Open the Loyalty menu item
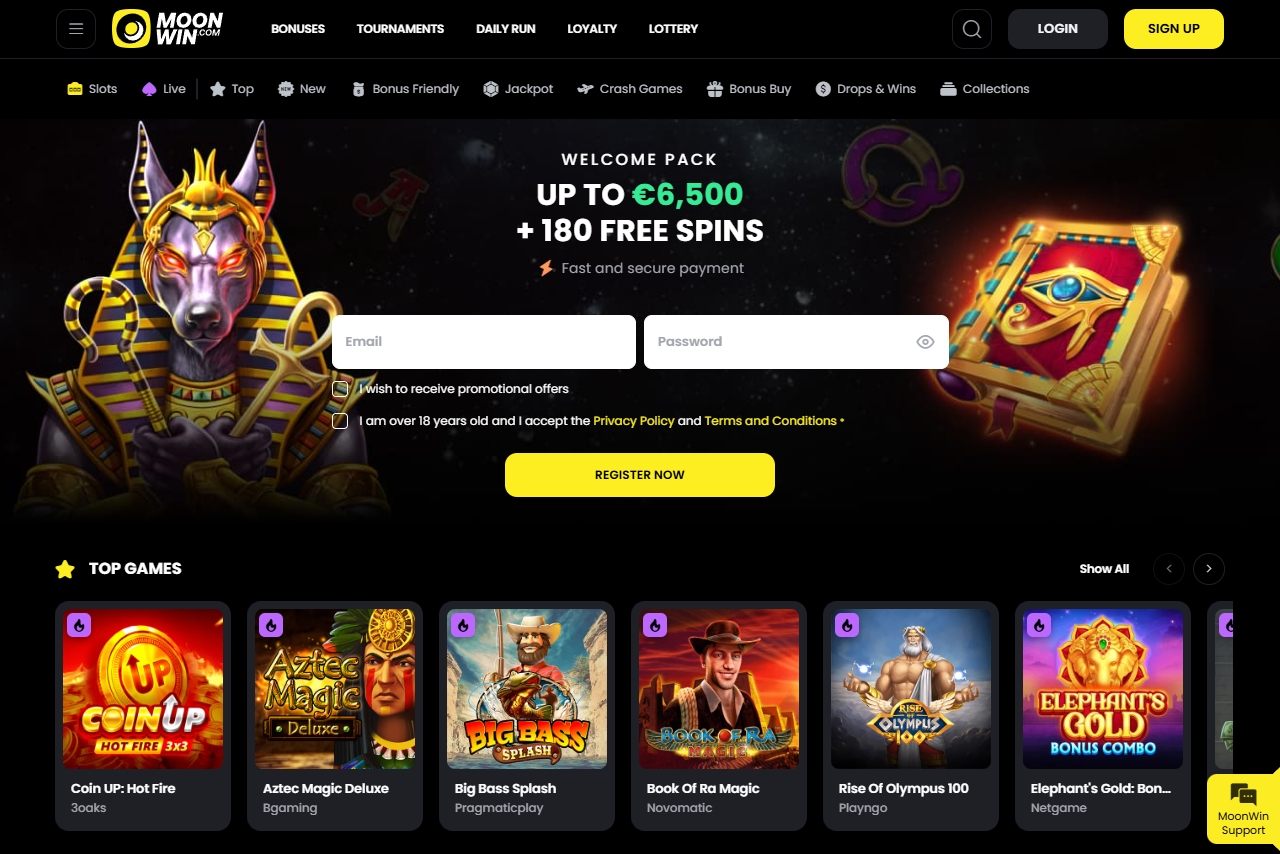Image resolution: width=1280 pixels, height=854 pixels. pyautogui.click(x=592, y=29)
